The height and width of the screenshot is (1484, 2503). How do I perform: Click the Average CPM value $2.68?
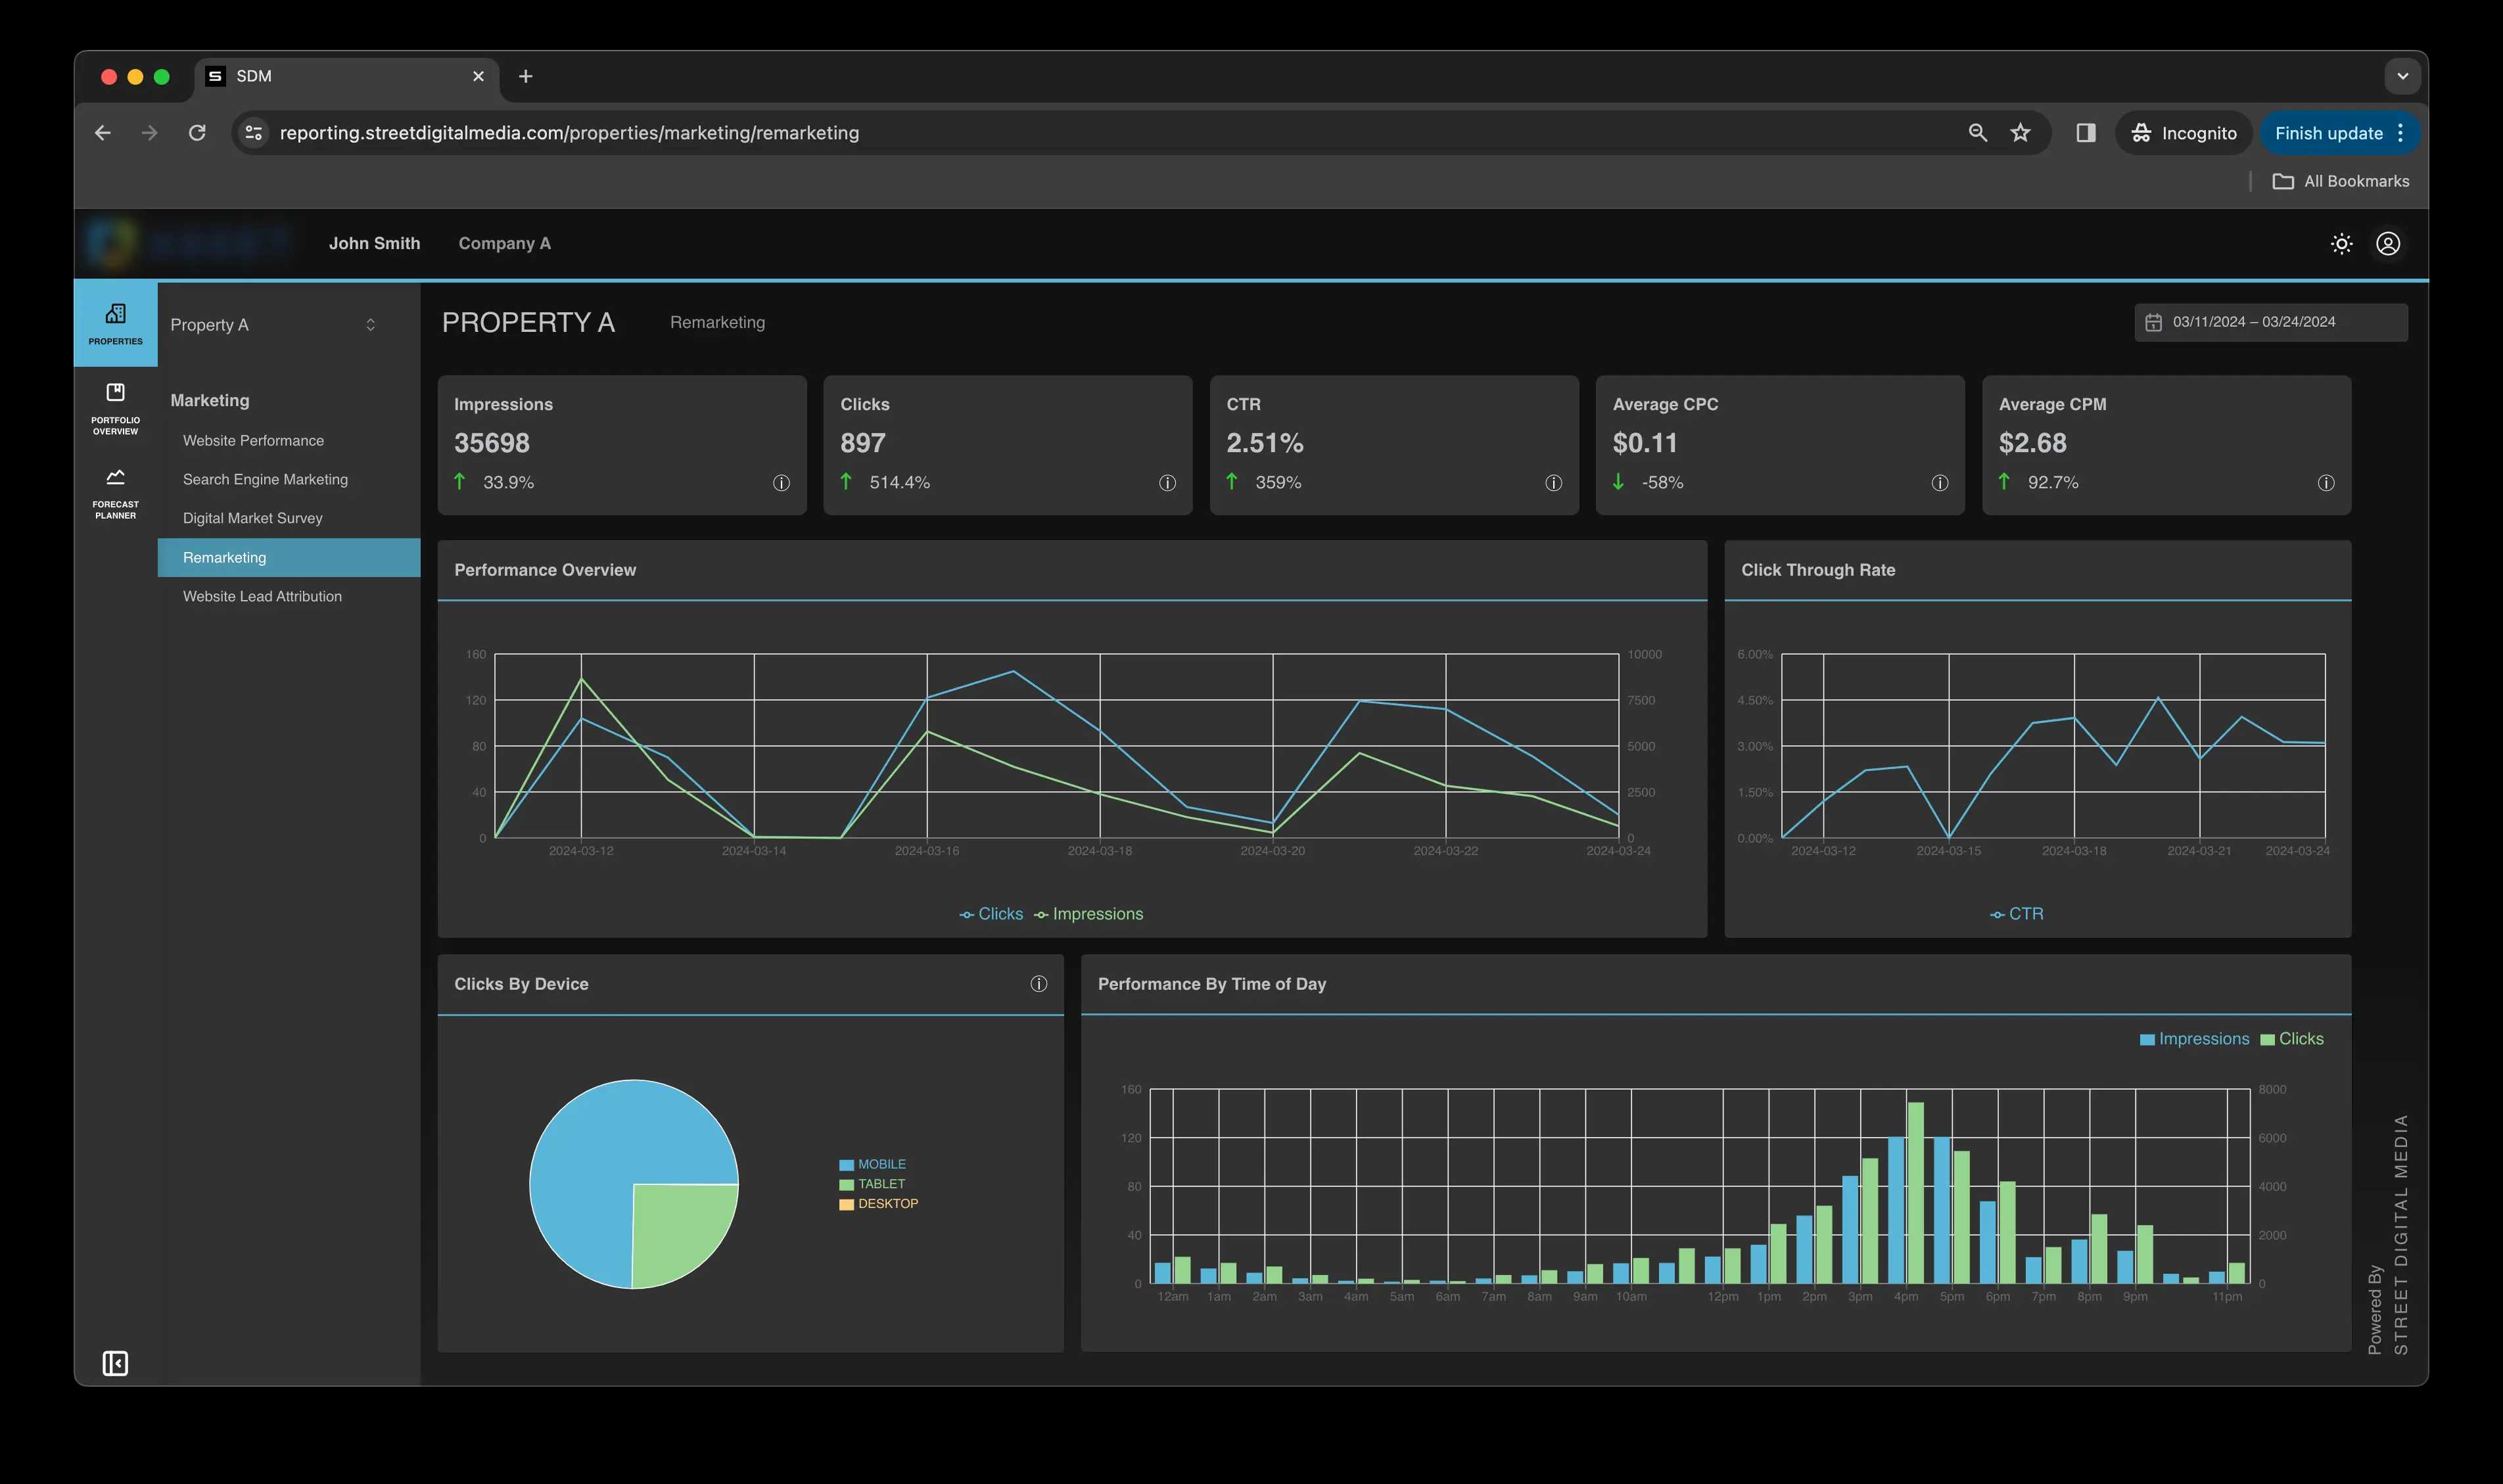2032,443
